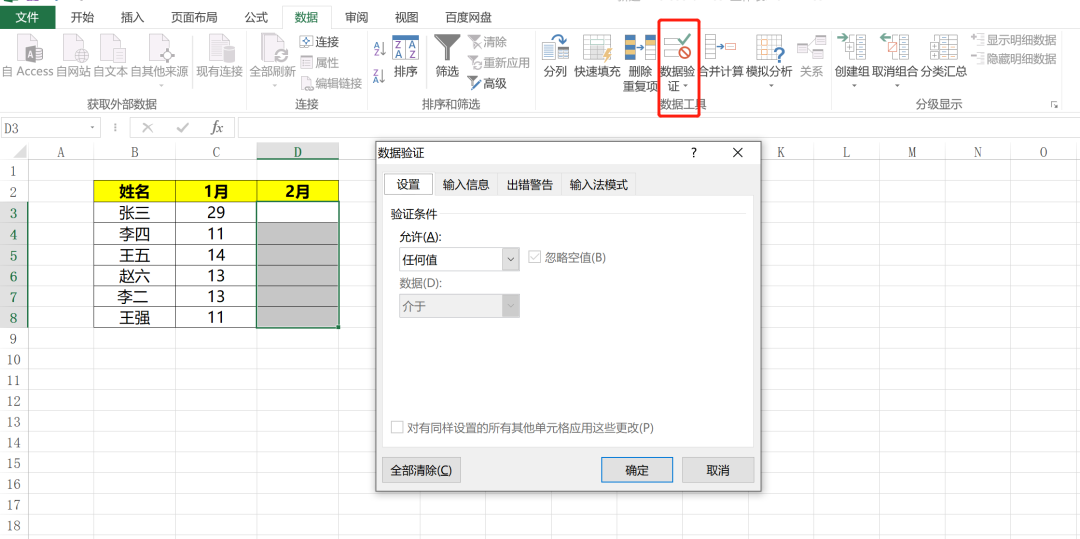
Task: Open the 排序 sort dialog
Action: pyautogui.click(x=406, y=56)
